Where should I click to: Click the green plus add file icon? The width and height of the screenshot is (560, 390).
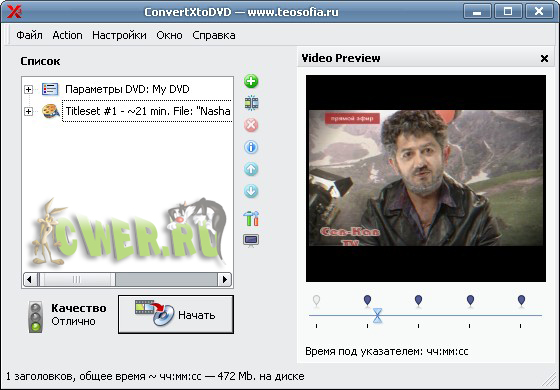pos(251,81)
